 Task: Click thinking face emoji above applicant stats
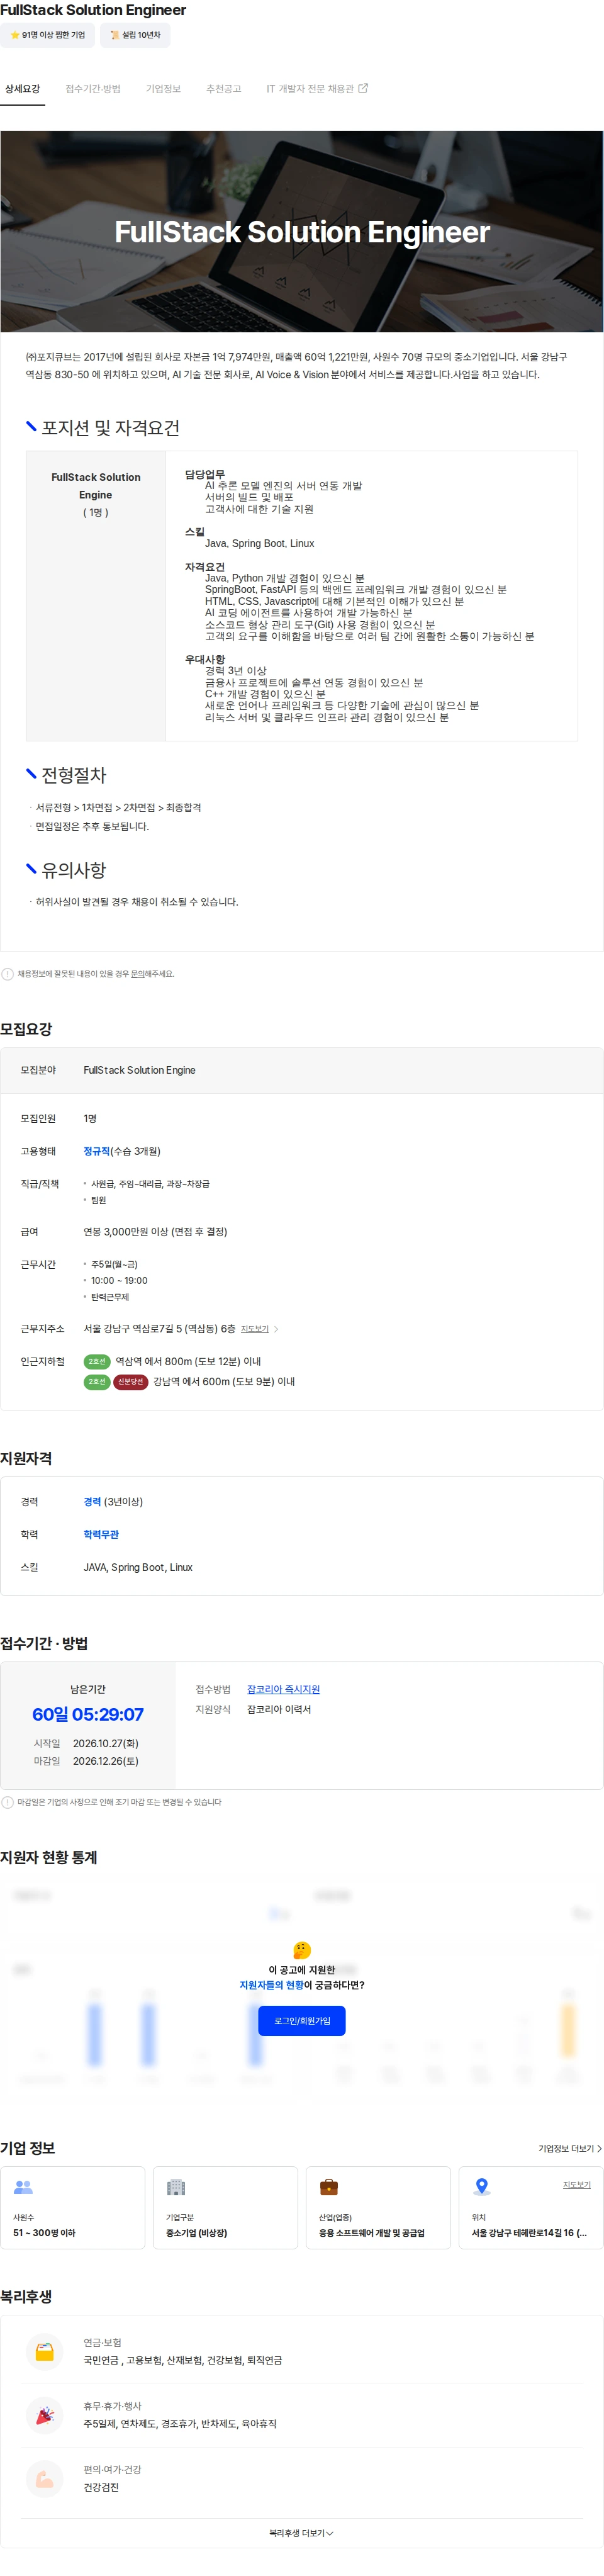(302, 1950)
